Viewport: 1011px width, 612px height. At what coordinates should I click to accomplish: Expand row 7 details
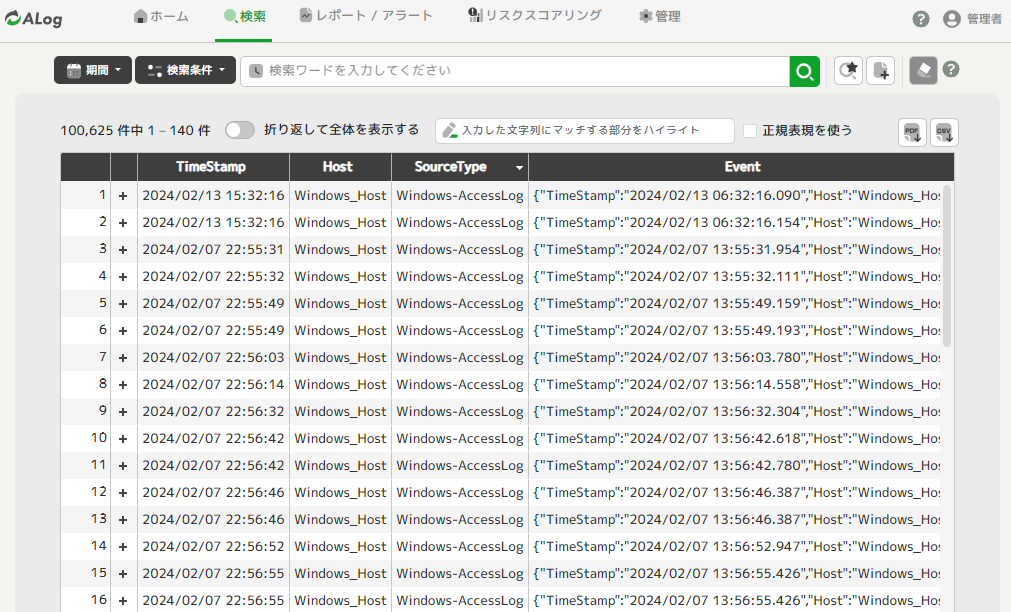point(123,358)
